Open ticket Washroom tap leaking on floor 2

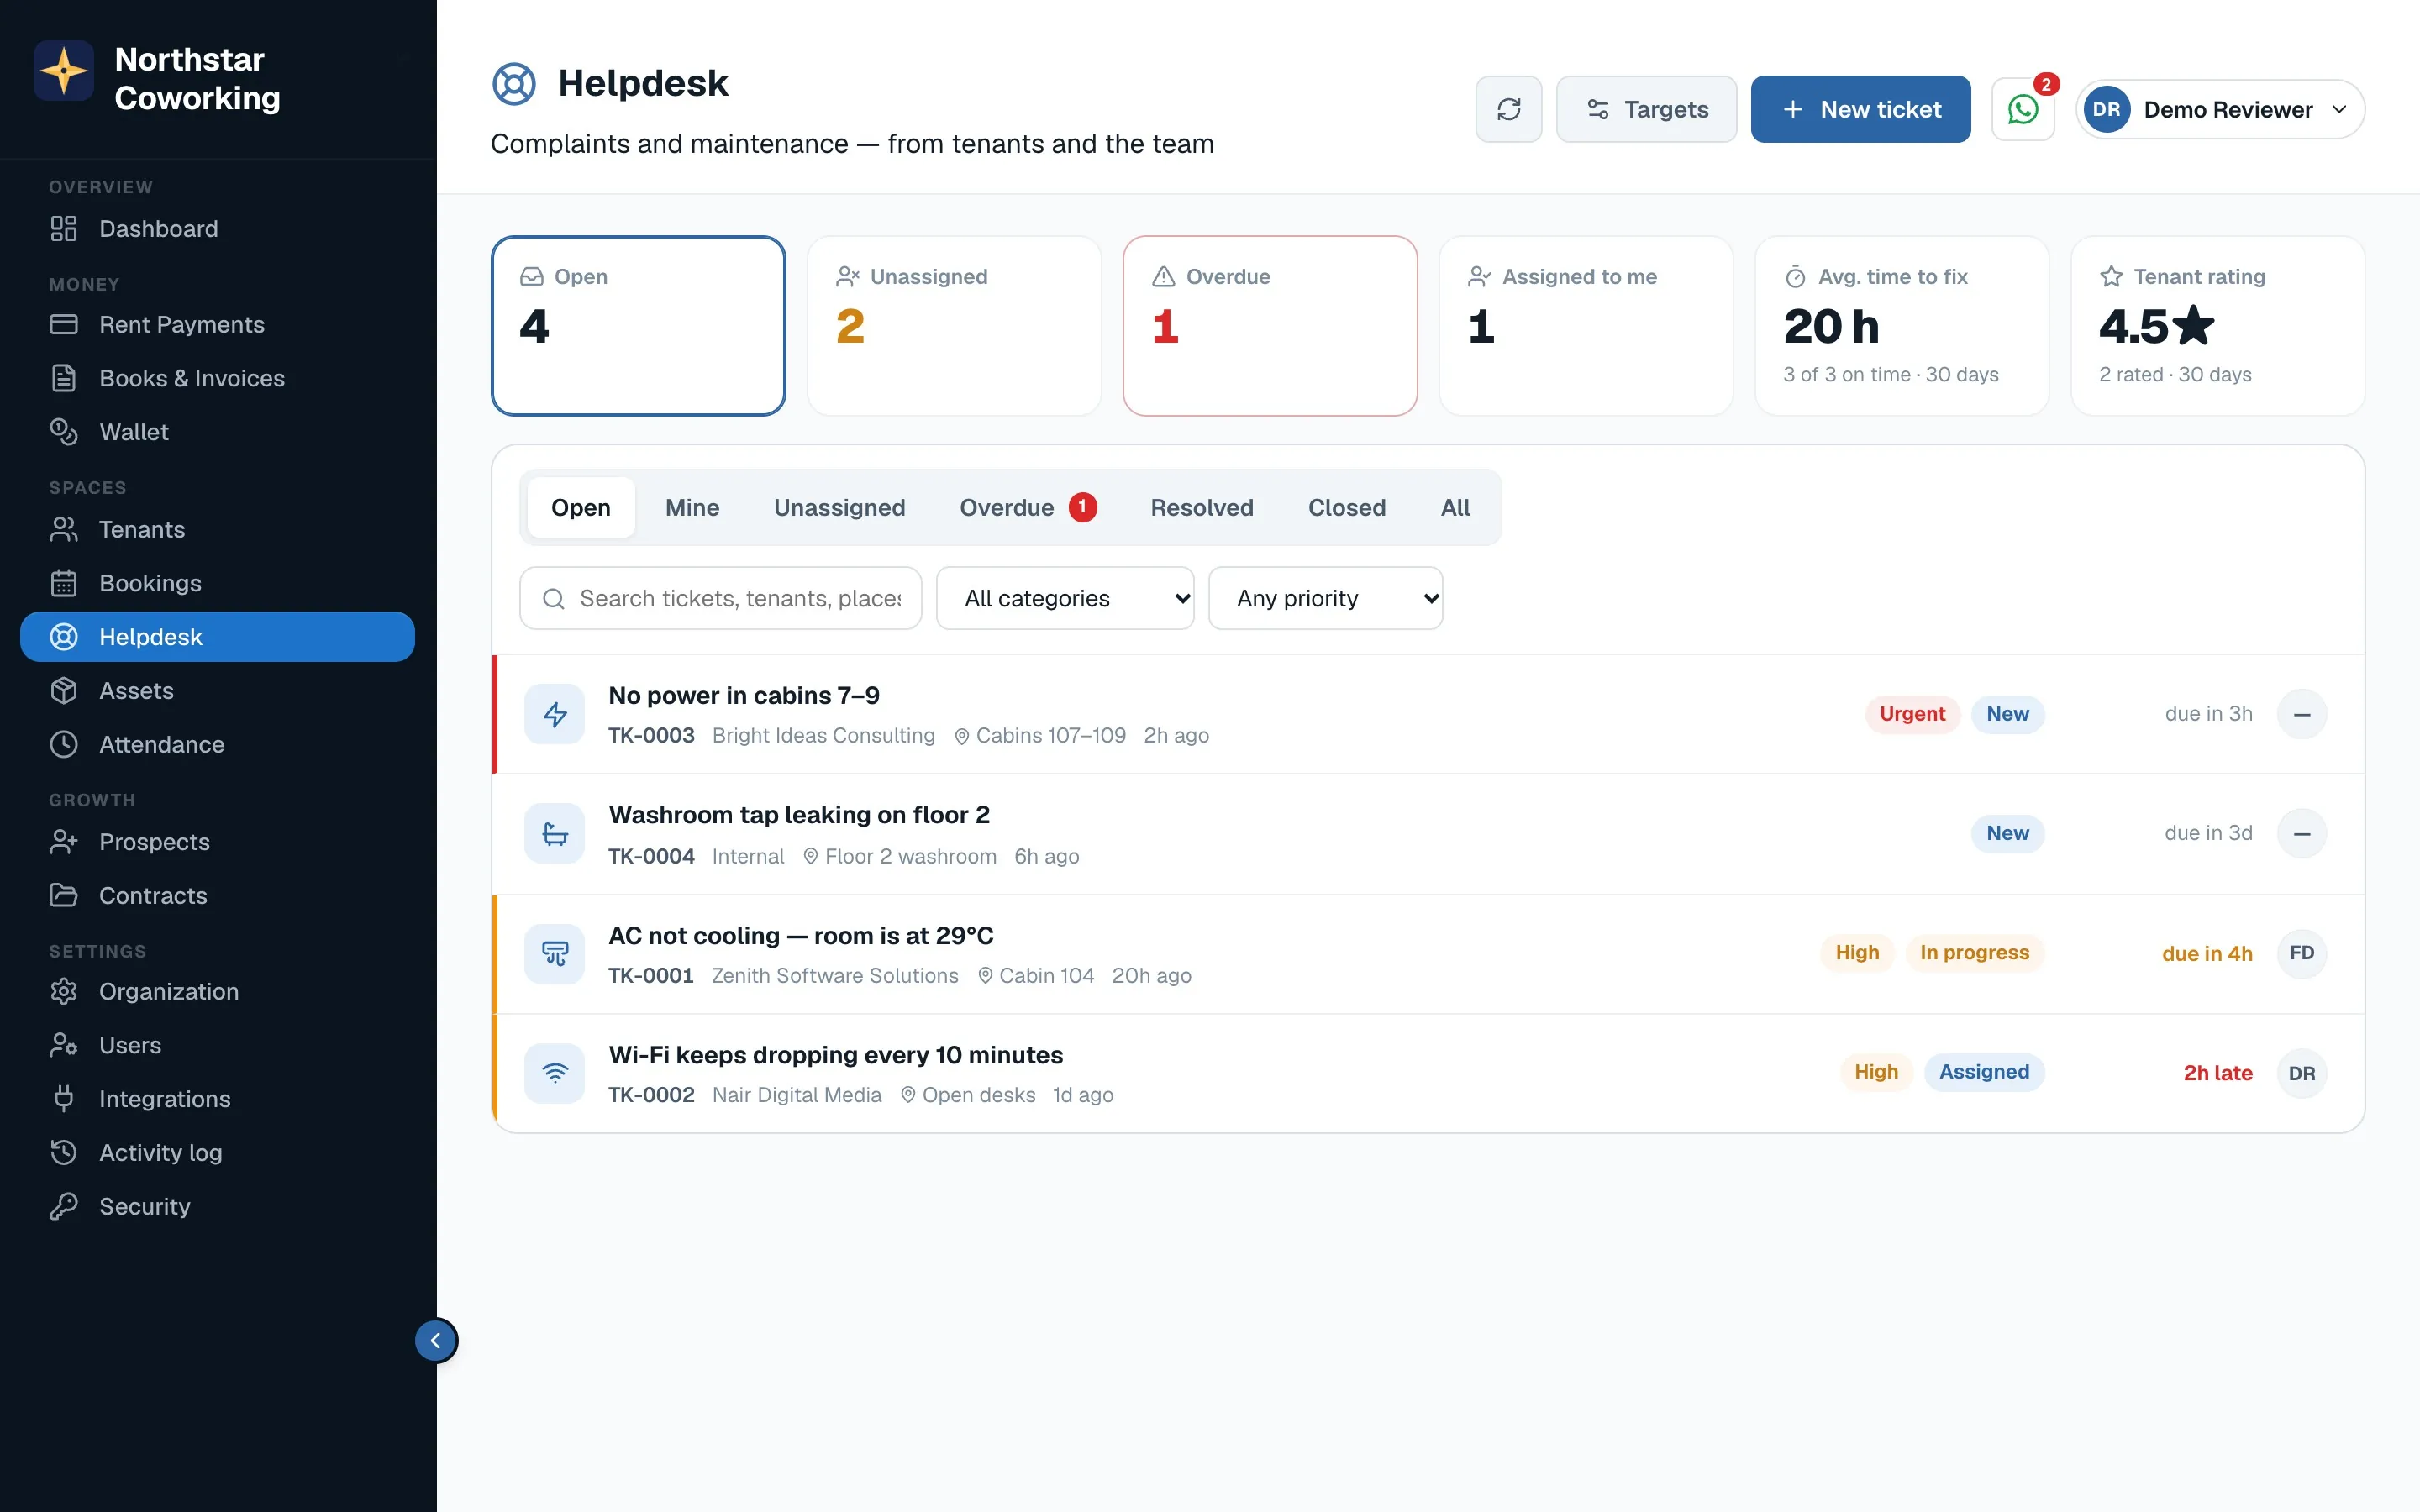click(x=1428, y=834)
